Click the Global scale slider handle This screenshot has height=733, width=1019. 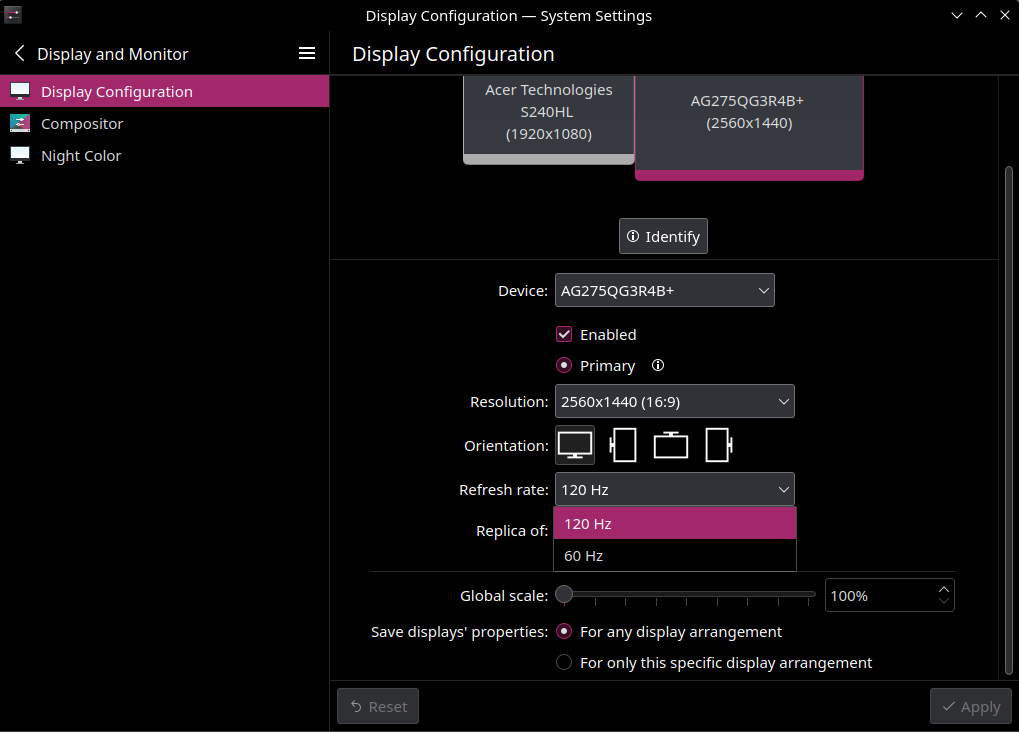point(564,595)
